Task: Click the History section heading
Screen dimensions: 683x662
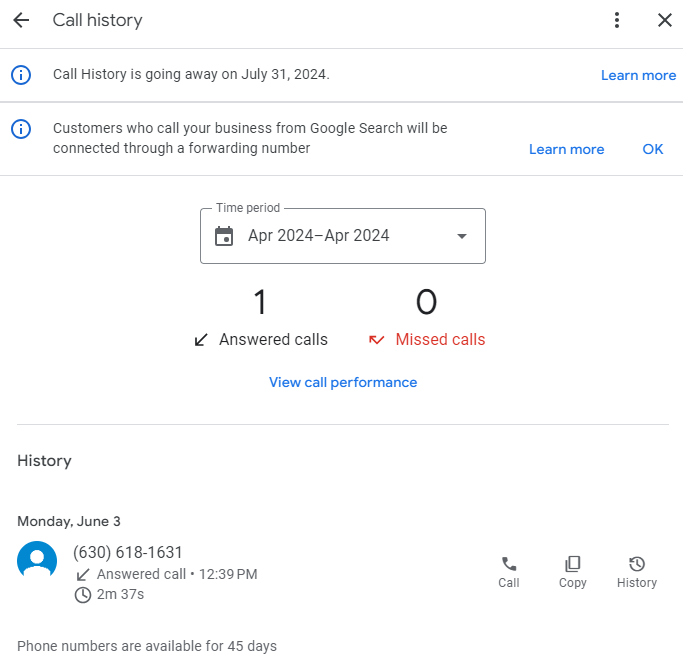Action: 44,461
